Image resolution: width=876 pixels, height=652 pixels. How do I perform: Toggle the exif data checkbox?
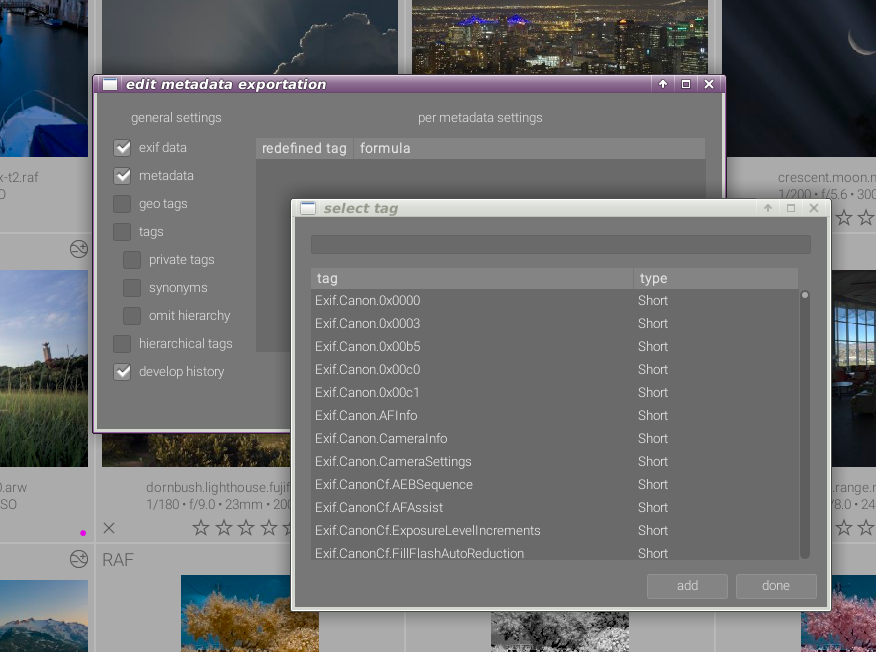[122, 148]
